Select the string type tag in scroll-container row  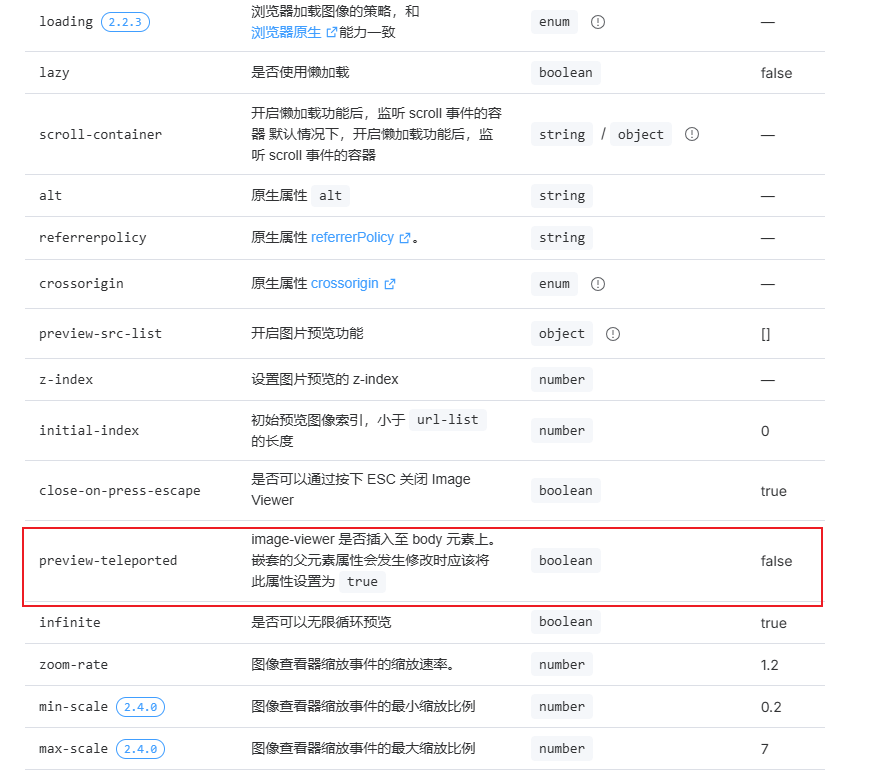(562, 134)
